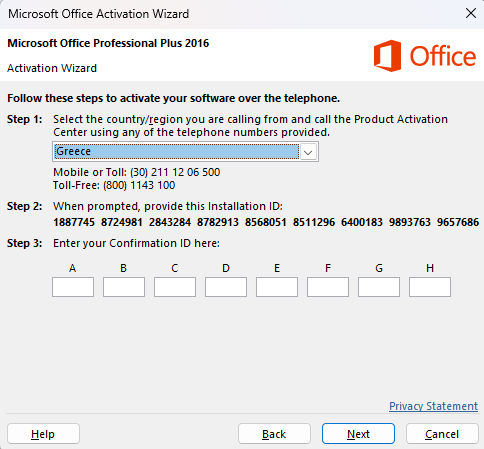The height and width of the screenshot is (449, 484).
Task: Focus Confirmation ID field C
Action: [175, 287]
